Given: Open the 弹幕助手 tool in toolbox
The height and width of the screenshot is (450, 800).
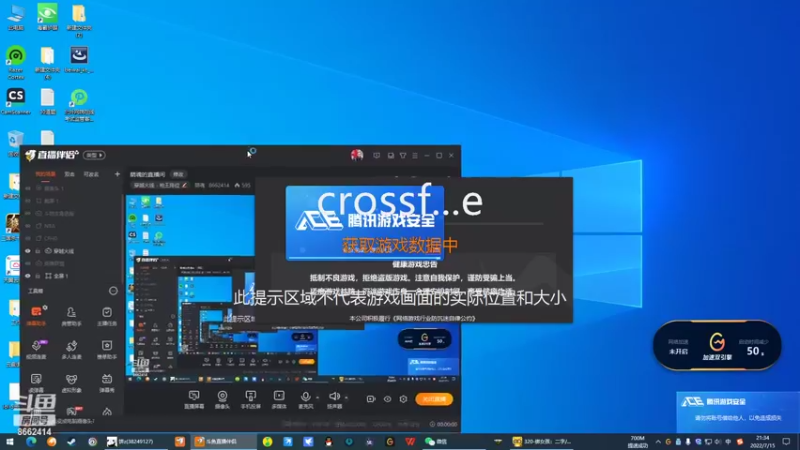Looking at the screenshot, I should (36, 315).
